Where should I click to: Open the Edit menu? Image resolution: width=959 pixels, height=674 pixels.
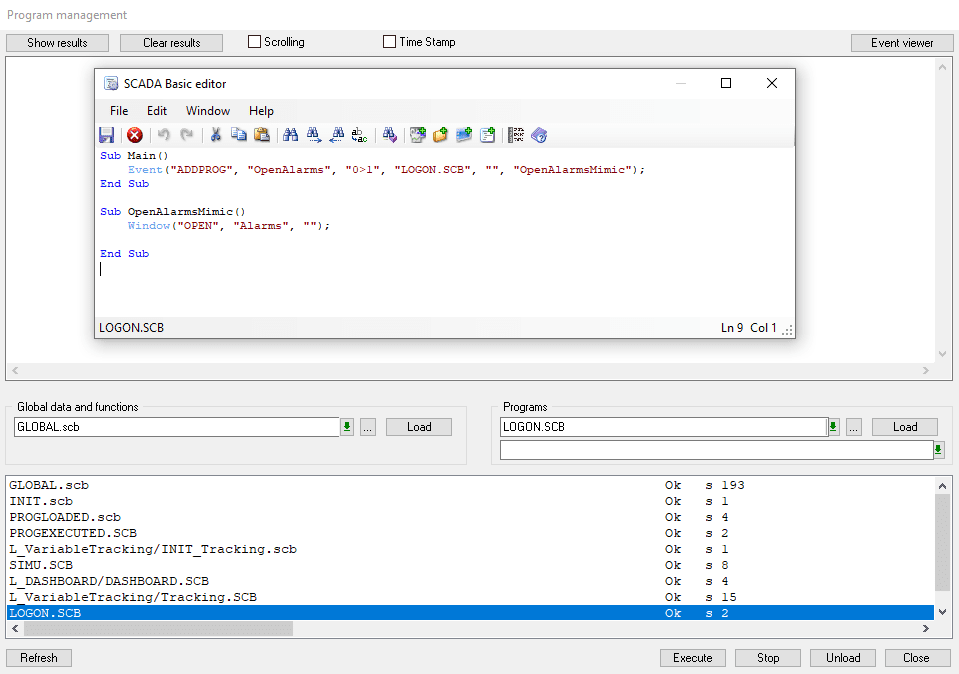(157, 111)
